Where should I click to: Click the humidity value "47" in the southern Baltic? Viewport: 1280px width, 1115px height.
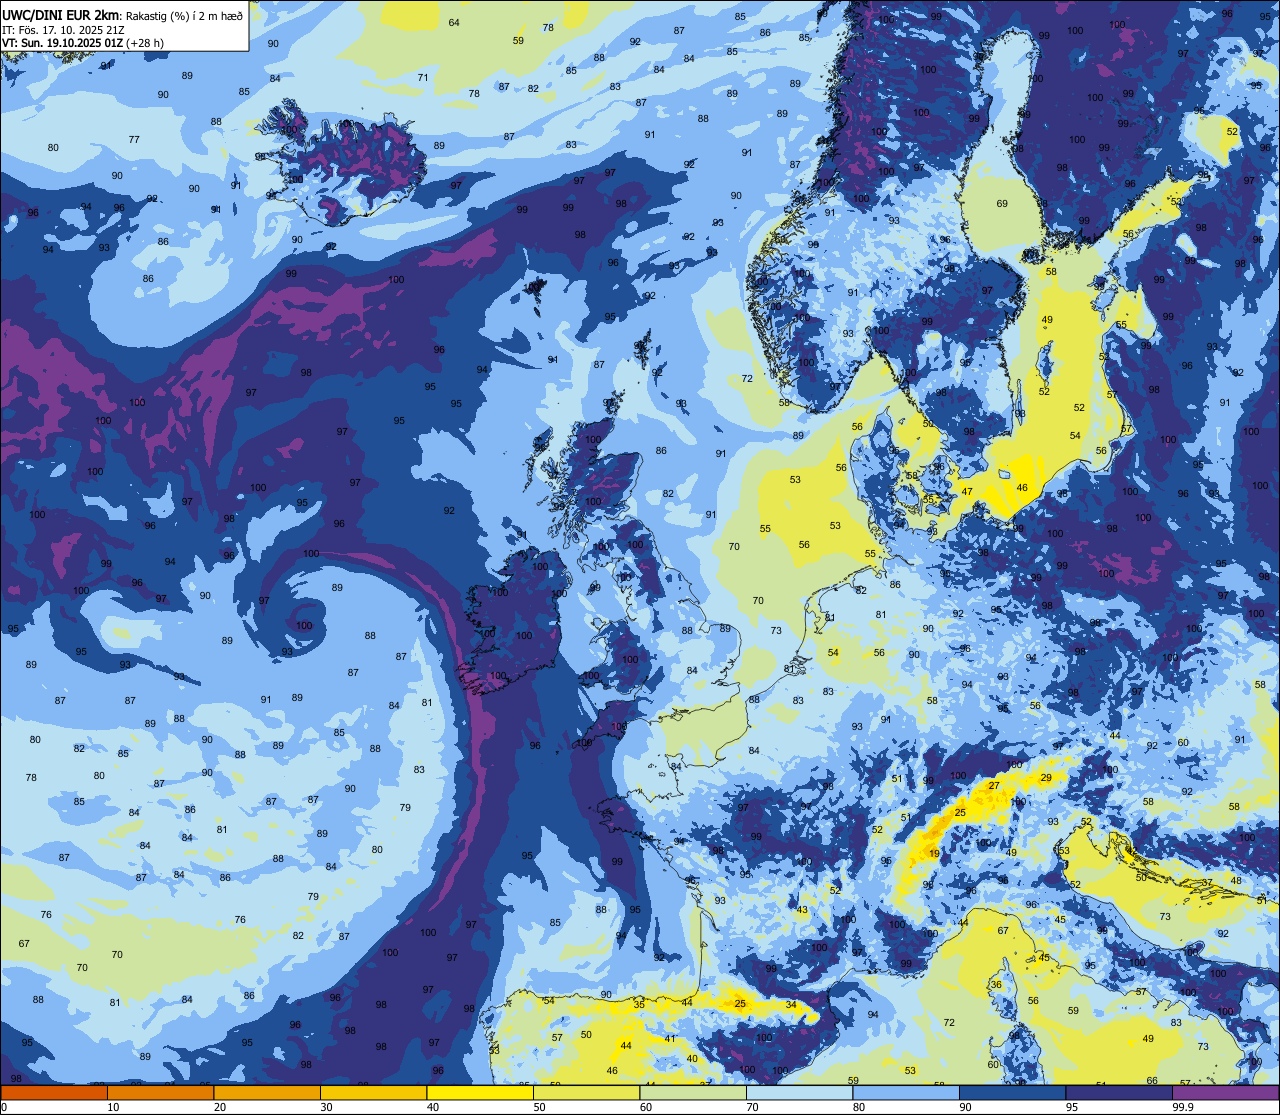pyautogui.click(x=967, y=492)
